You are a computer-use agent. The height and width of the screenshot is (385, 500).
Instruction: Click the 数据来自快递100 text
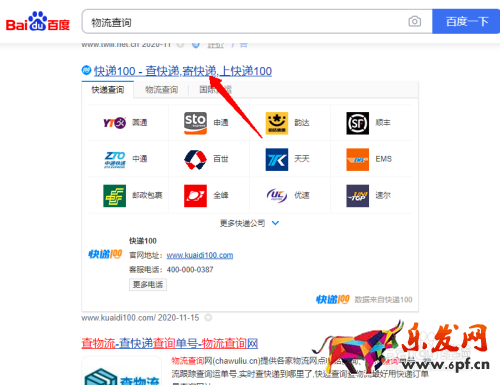point(383,300)
